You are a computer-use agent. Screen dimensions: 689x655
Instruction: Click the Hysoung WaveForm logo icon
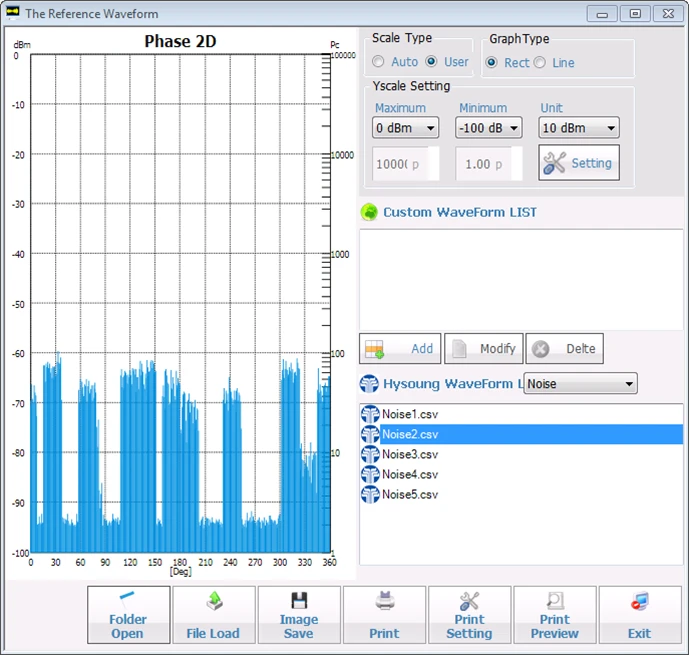[x=369, y=384]
